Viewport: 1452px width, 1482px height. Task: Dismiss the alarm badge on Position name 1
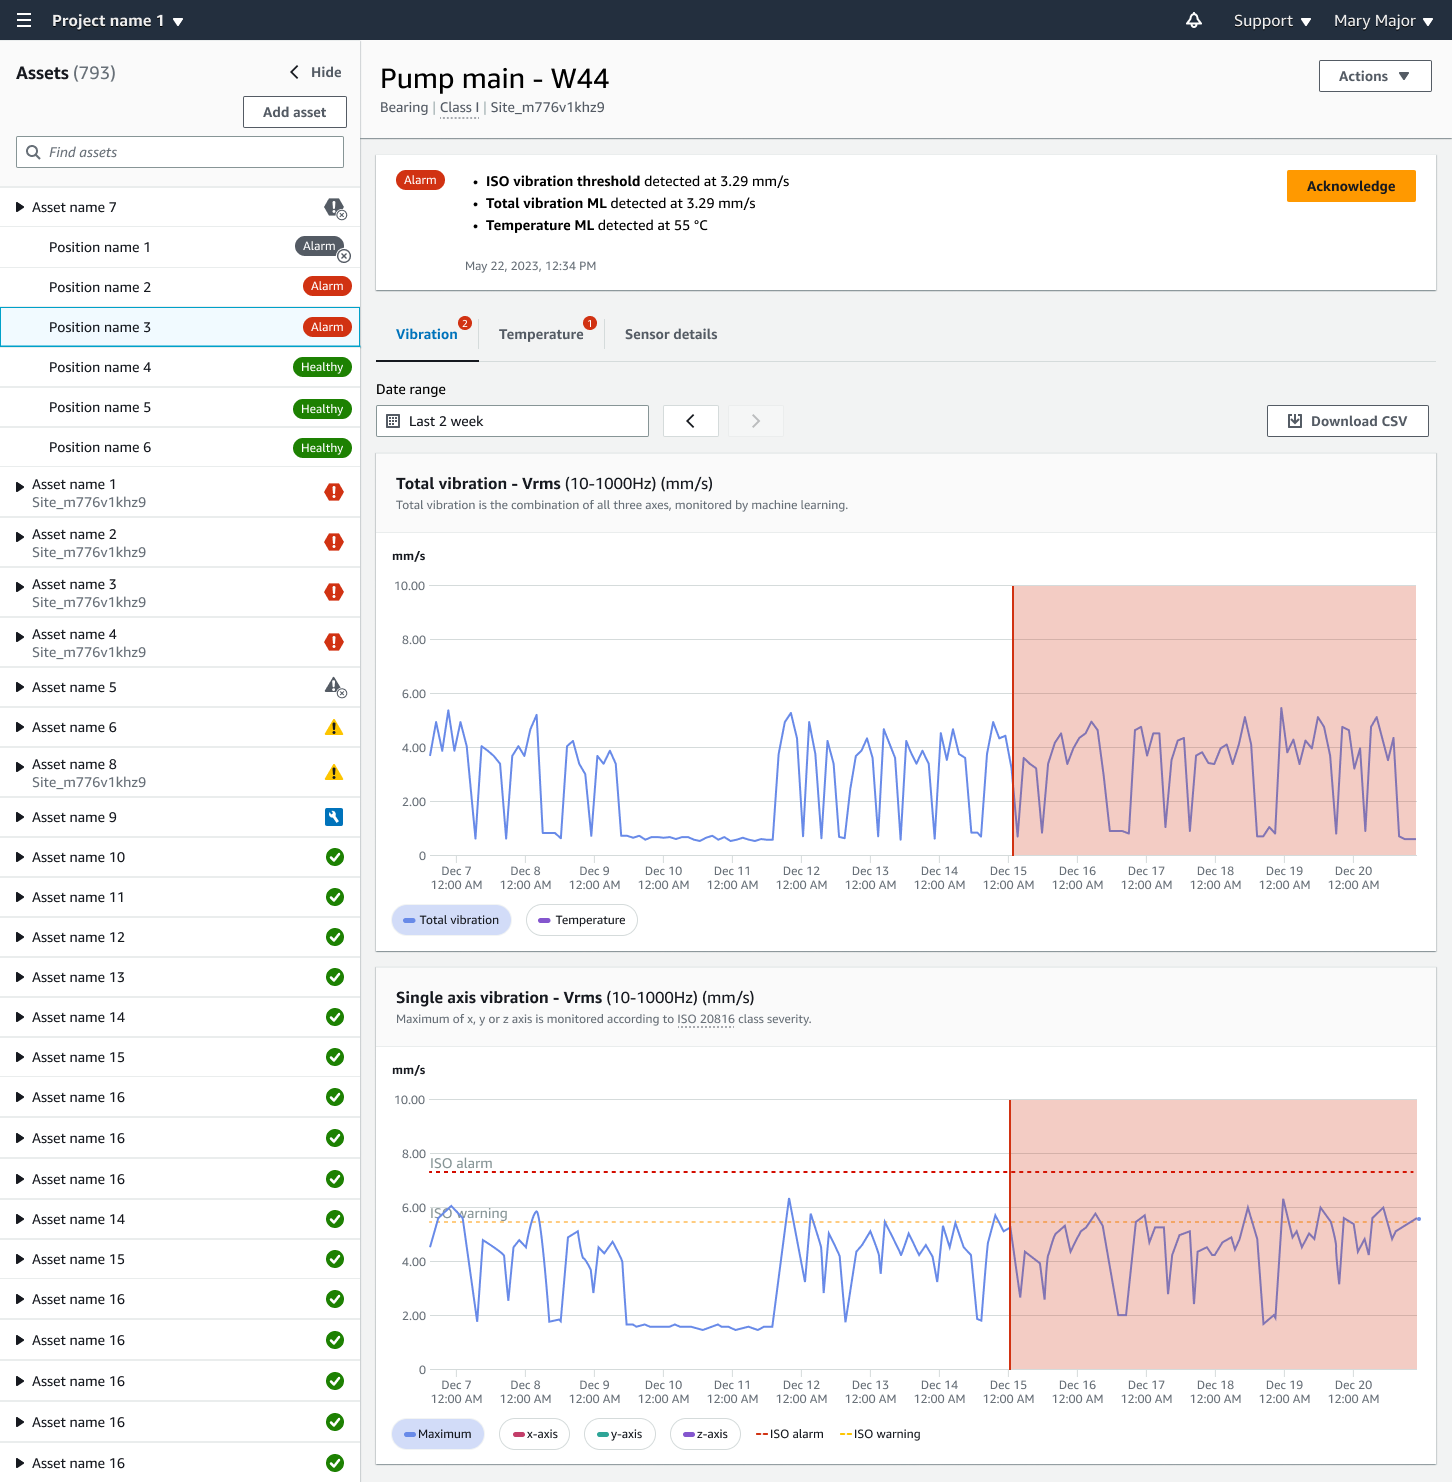[x=345, y=256]
